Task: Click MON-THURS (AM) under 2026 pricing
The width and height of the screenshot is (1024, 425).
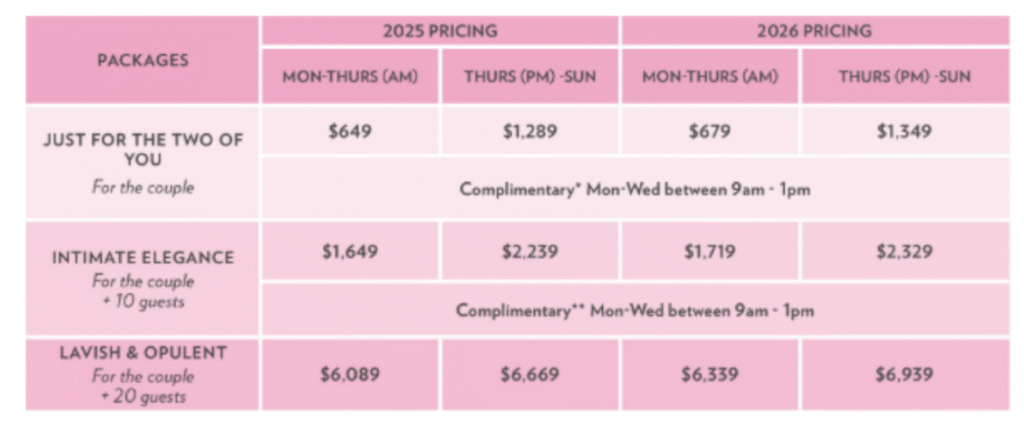Action: 710,76
